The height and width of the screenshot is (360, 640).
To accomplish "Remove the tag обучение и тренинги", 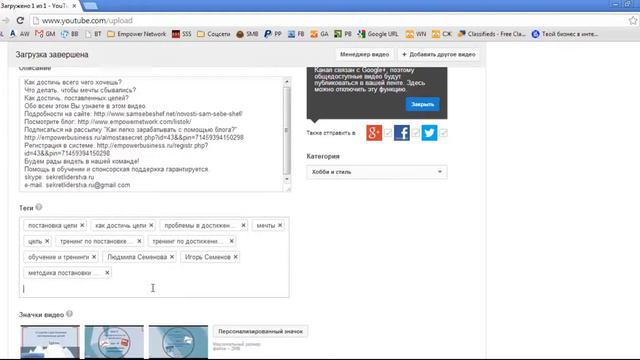I will tap(94, 257).
